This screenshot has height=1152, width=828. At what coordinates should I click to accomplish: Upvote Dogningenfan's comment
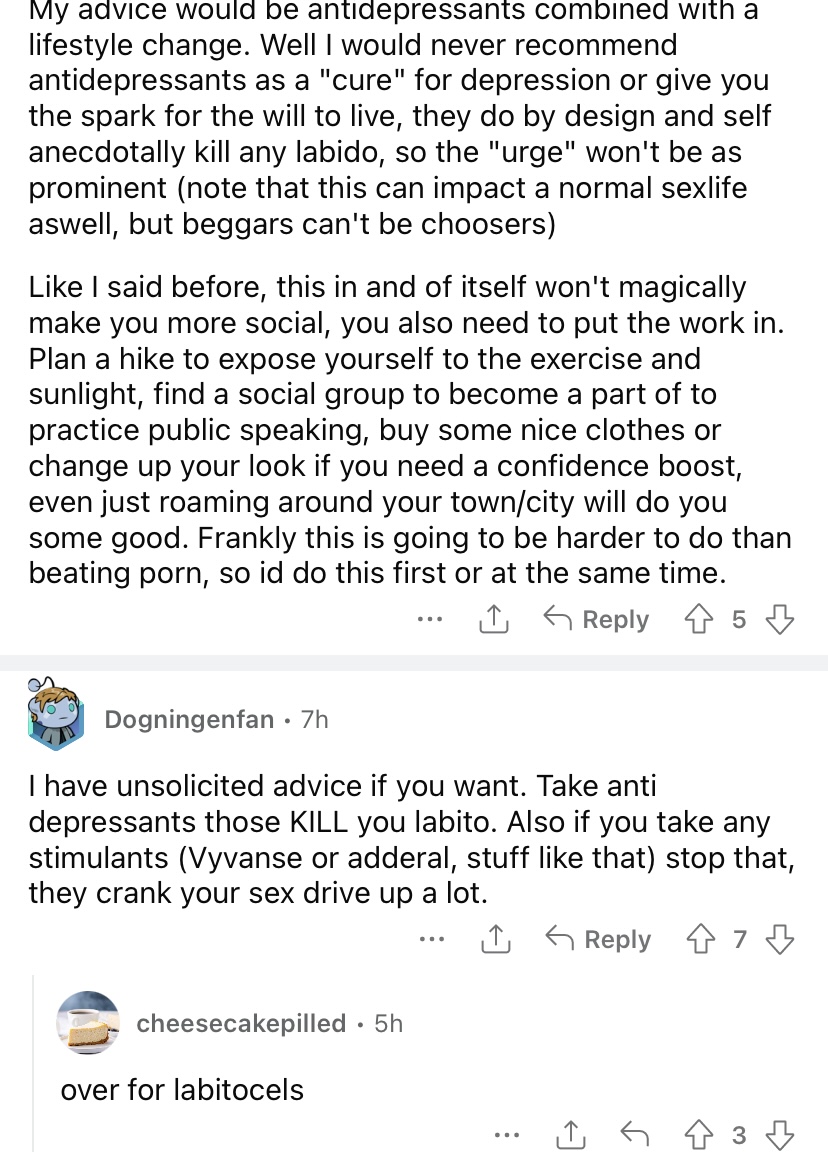[x=699, y=939]
